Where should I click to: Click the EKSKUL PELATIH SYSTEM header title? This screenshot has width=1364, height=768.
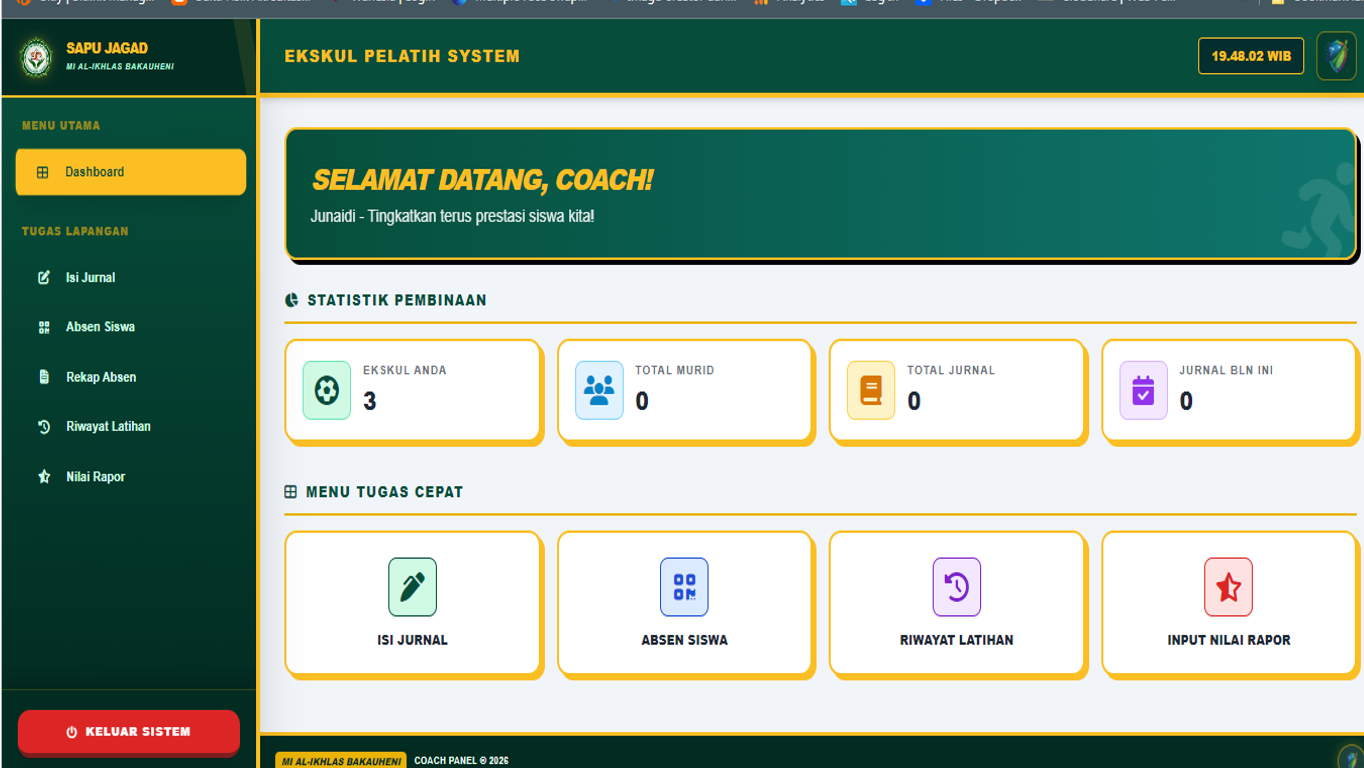402,56
